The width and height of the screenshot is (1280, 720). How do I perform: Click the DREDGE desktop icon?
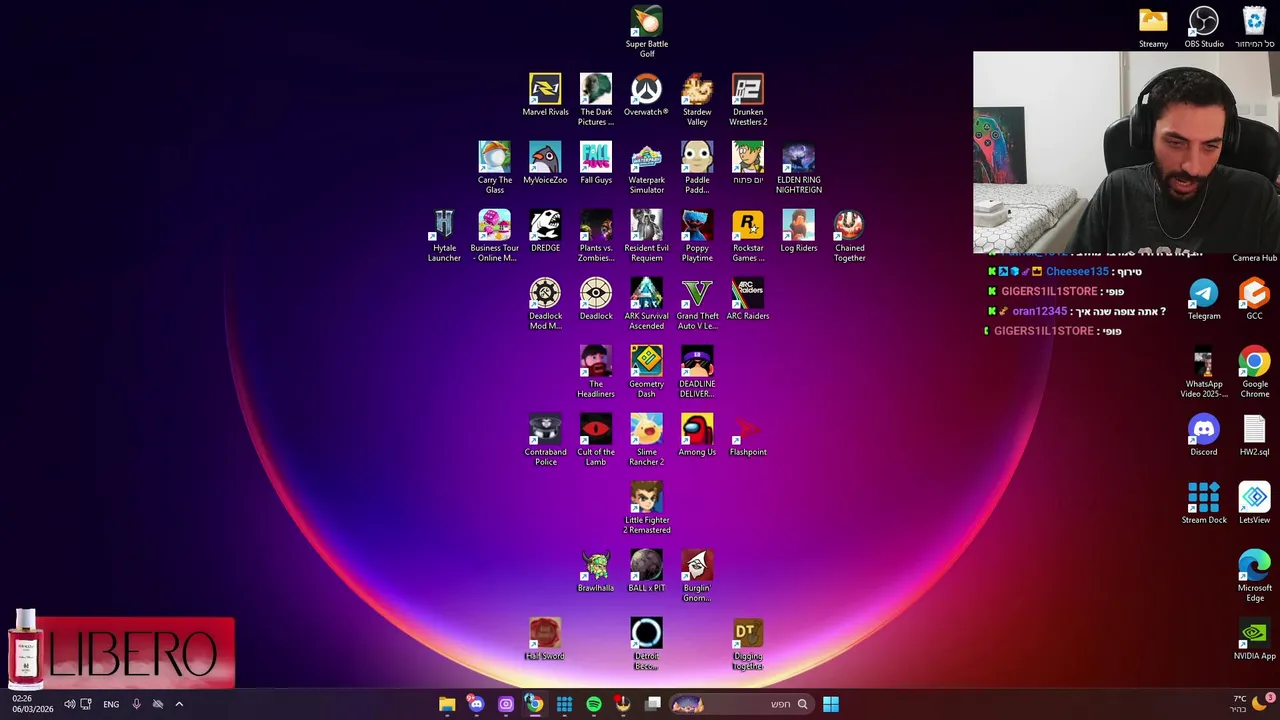(545, 231)
